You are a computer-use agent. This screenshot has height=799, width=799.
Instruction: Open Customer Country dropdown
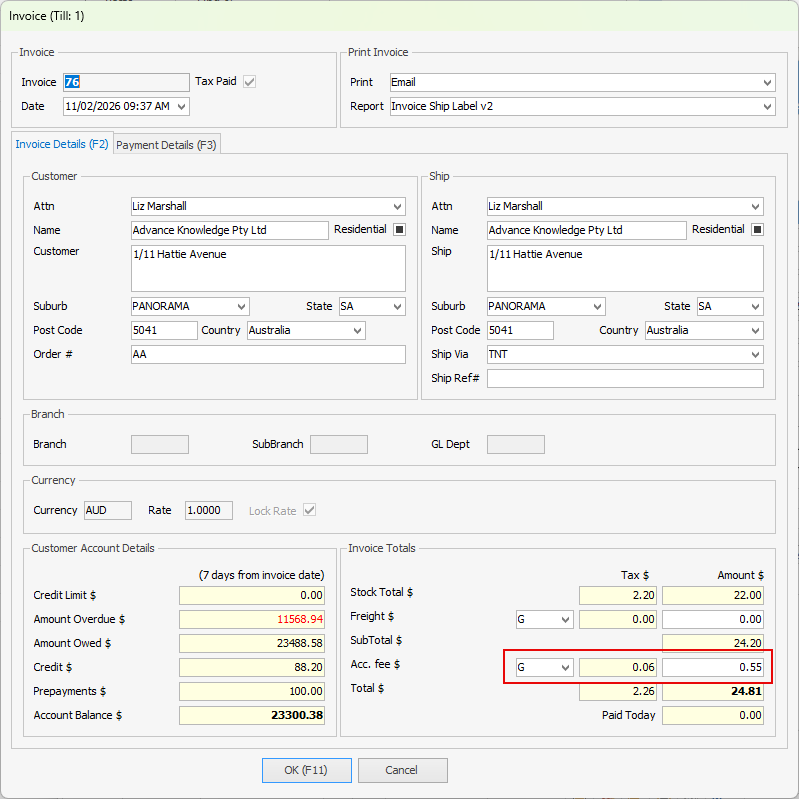point(358,330)
